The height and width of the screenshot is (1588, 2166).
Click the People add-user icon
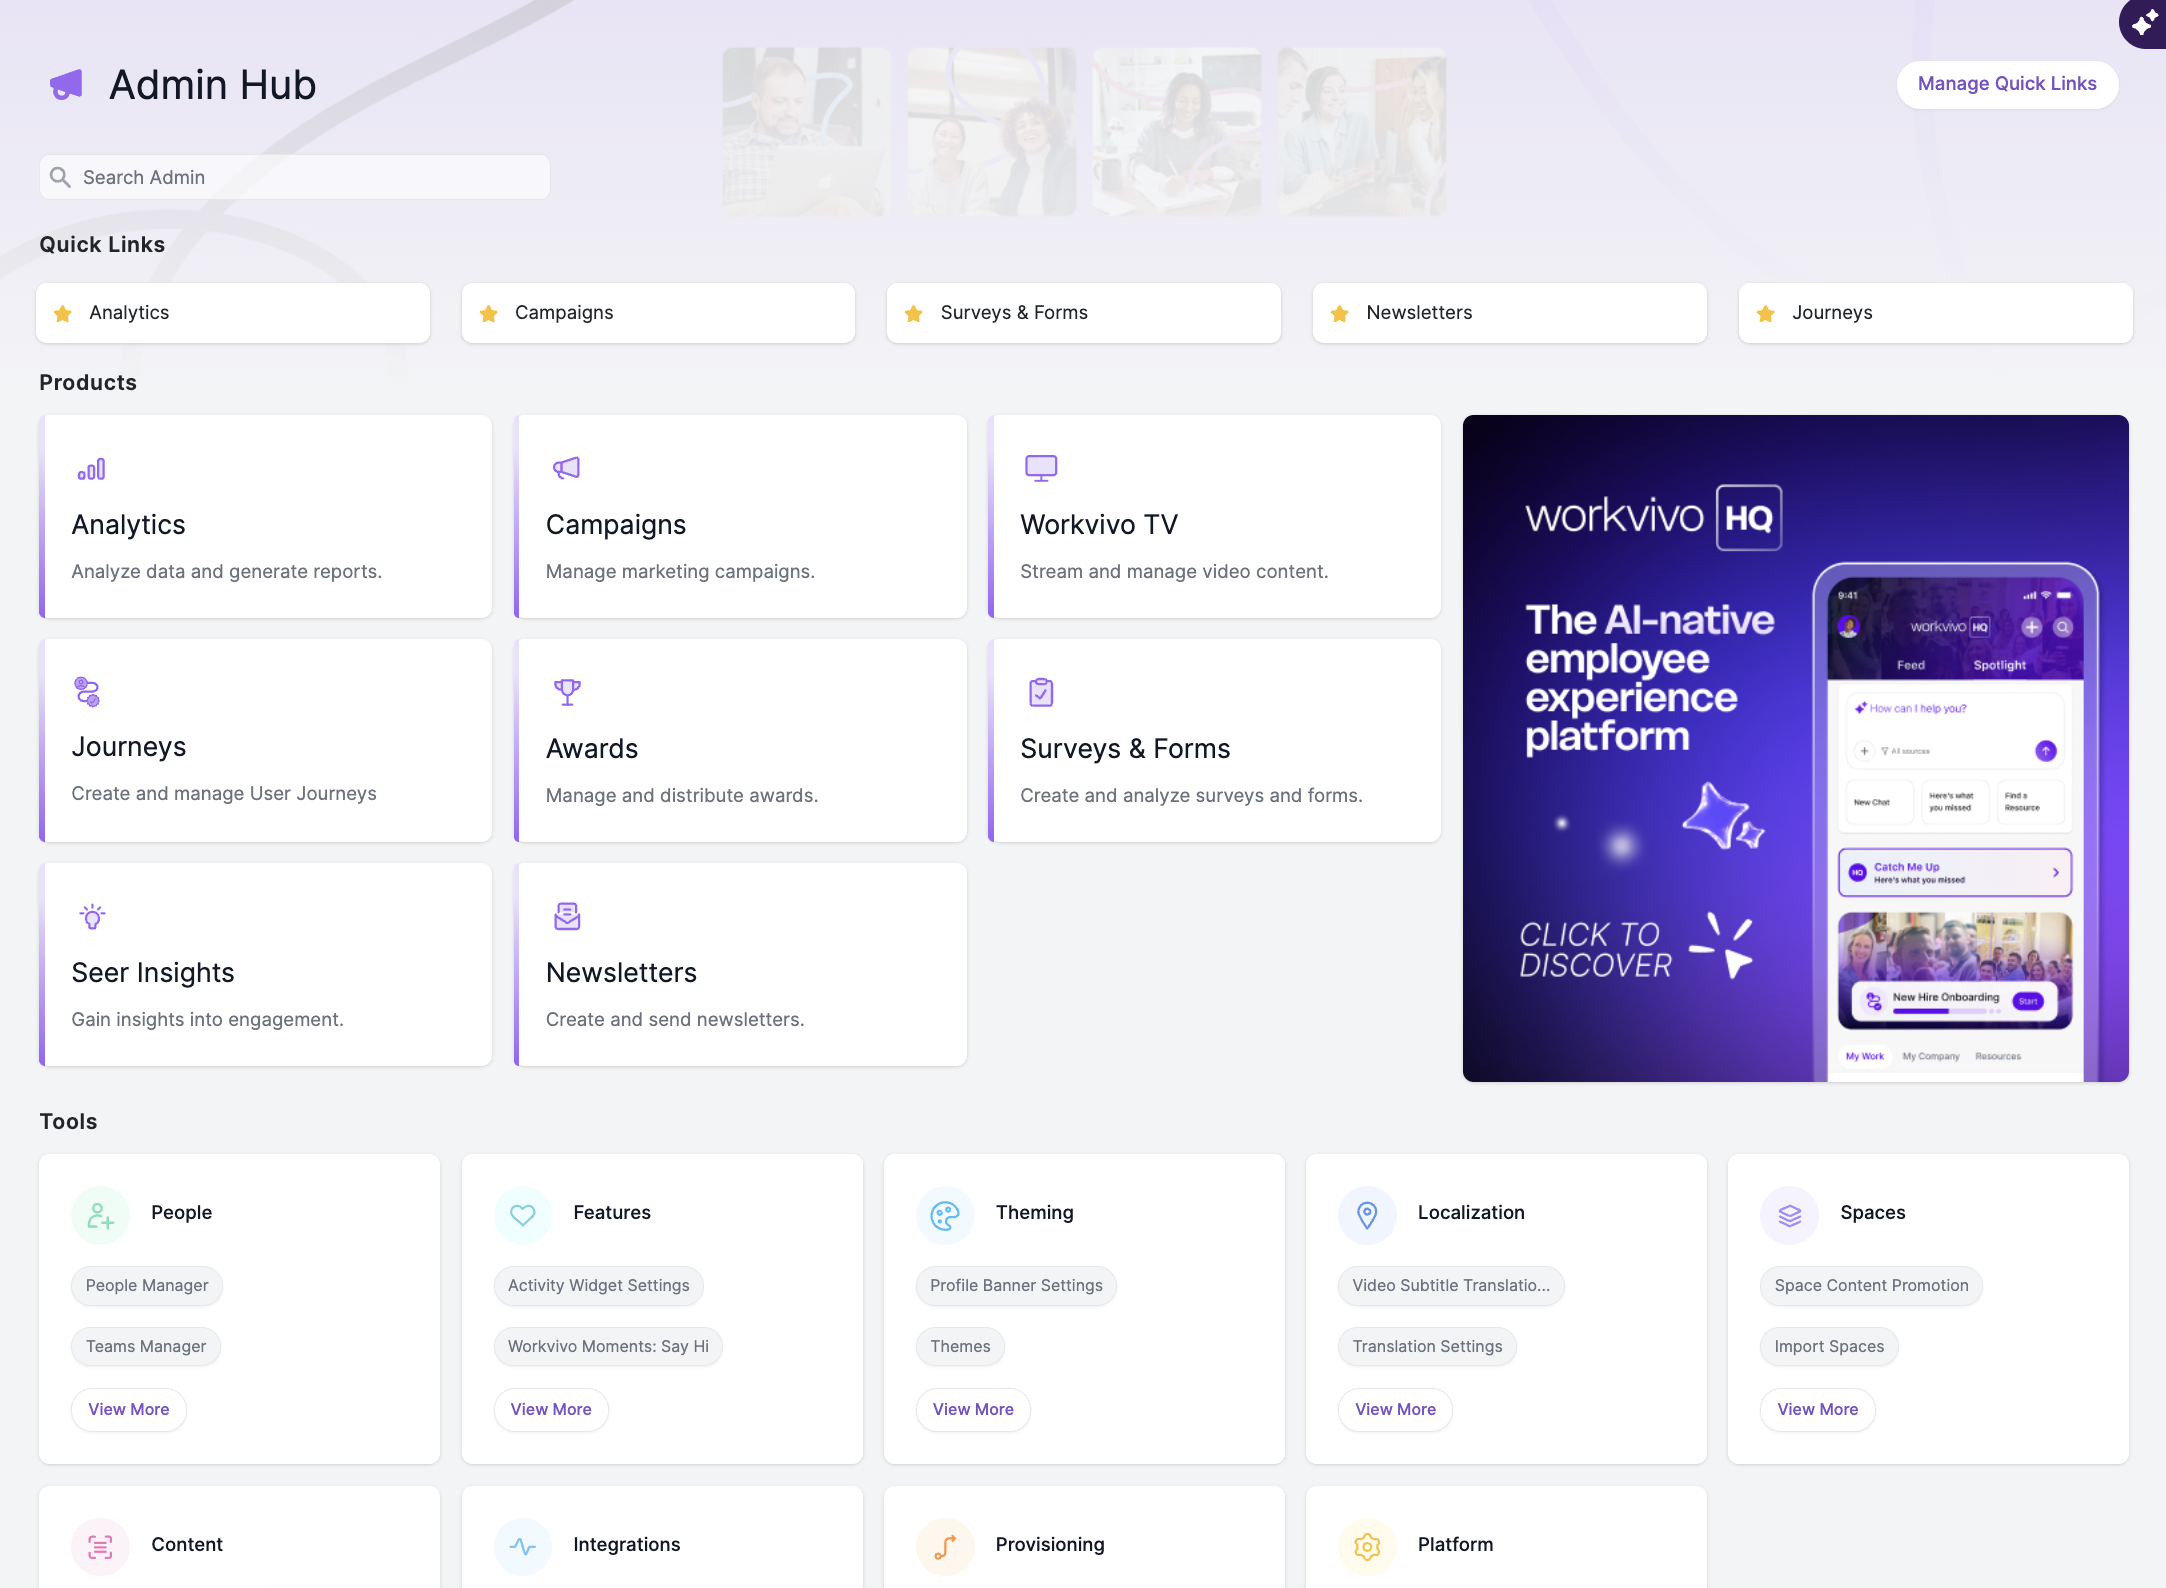[101, 1215]
